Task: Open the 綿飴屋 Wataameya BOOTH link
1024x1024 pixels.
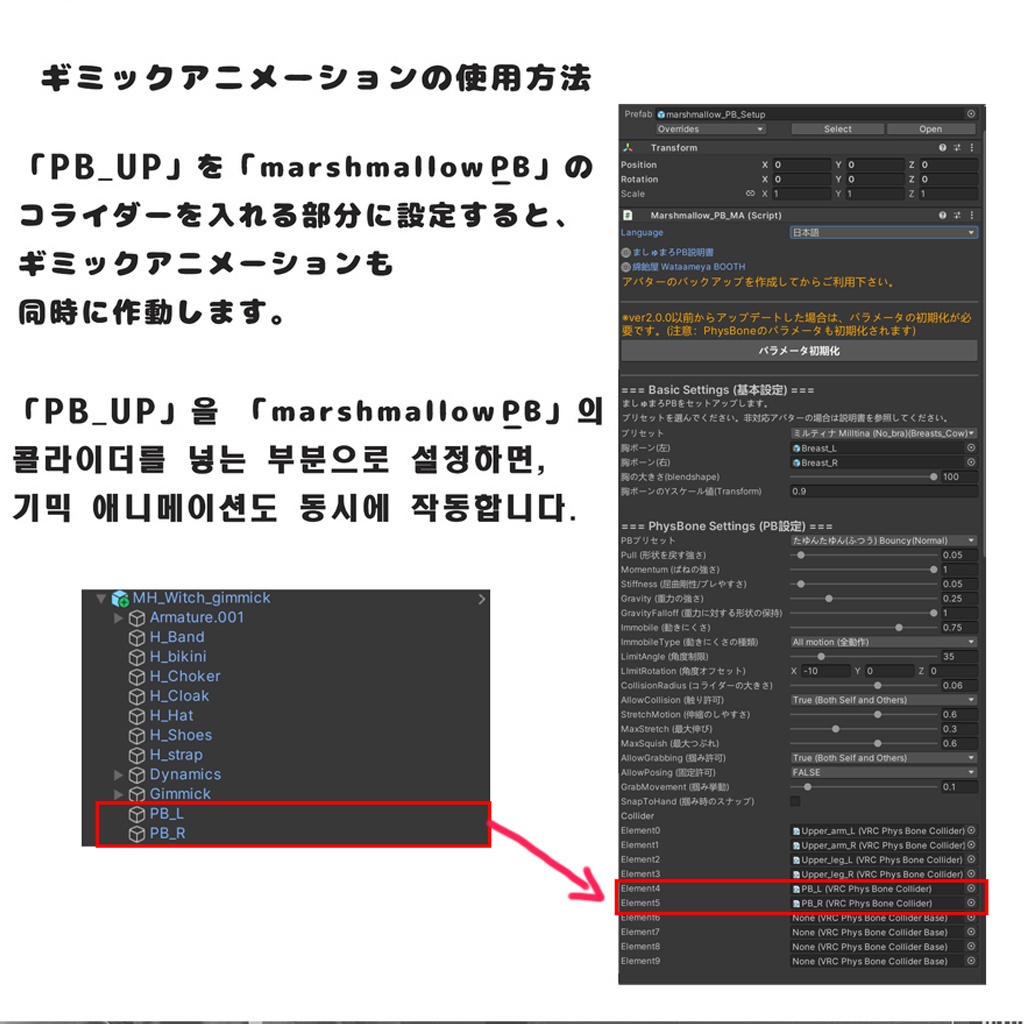Action: [x=688, y=266]
